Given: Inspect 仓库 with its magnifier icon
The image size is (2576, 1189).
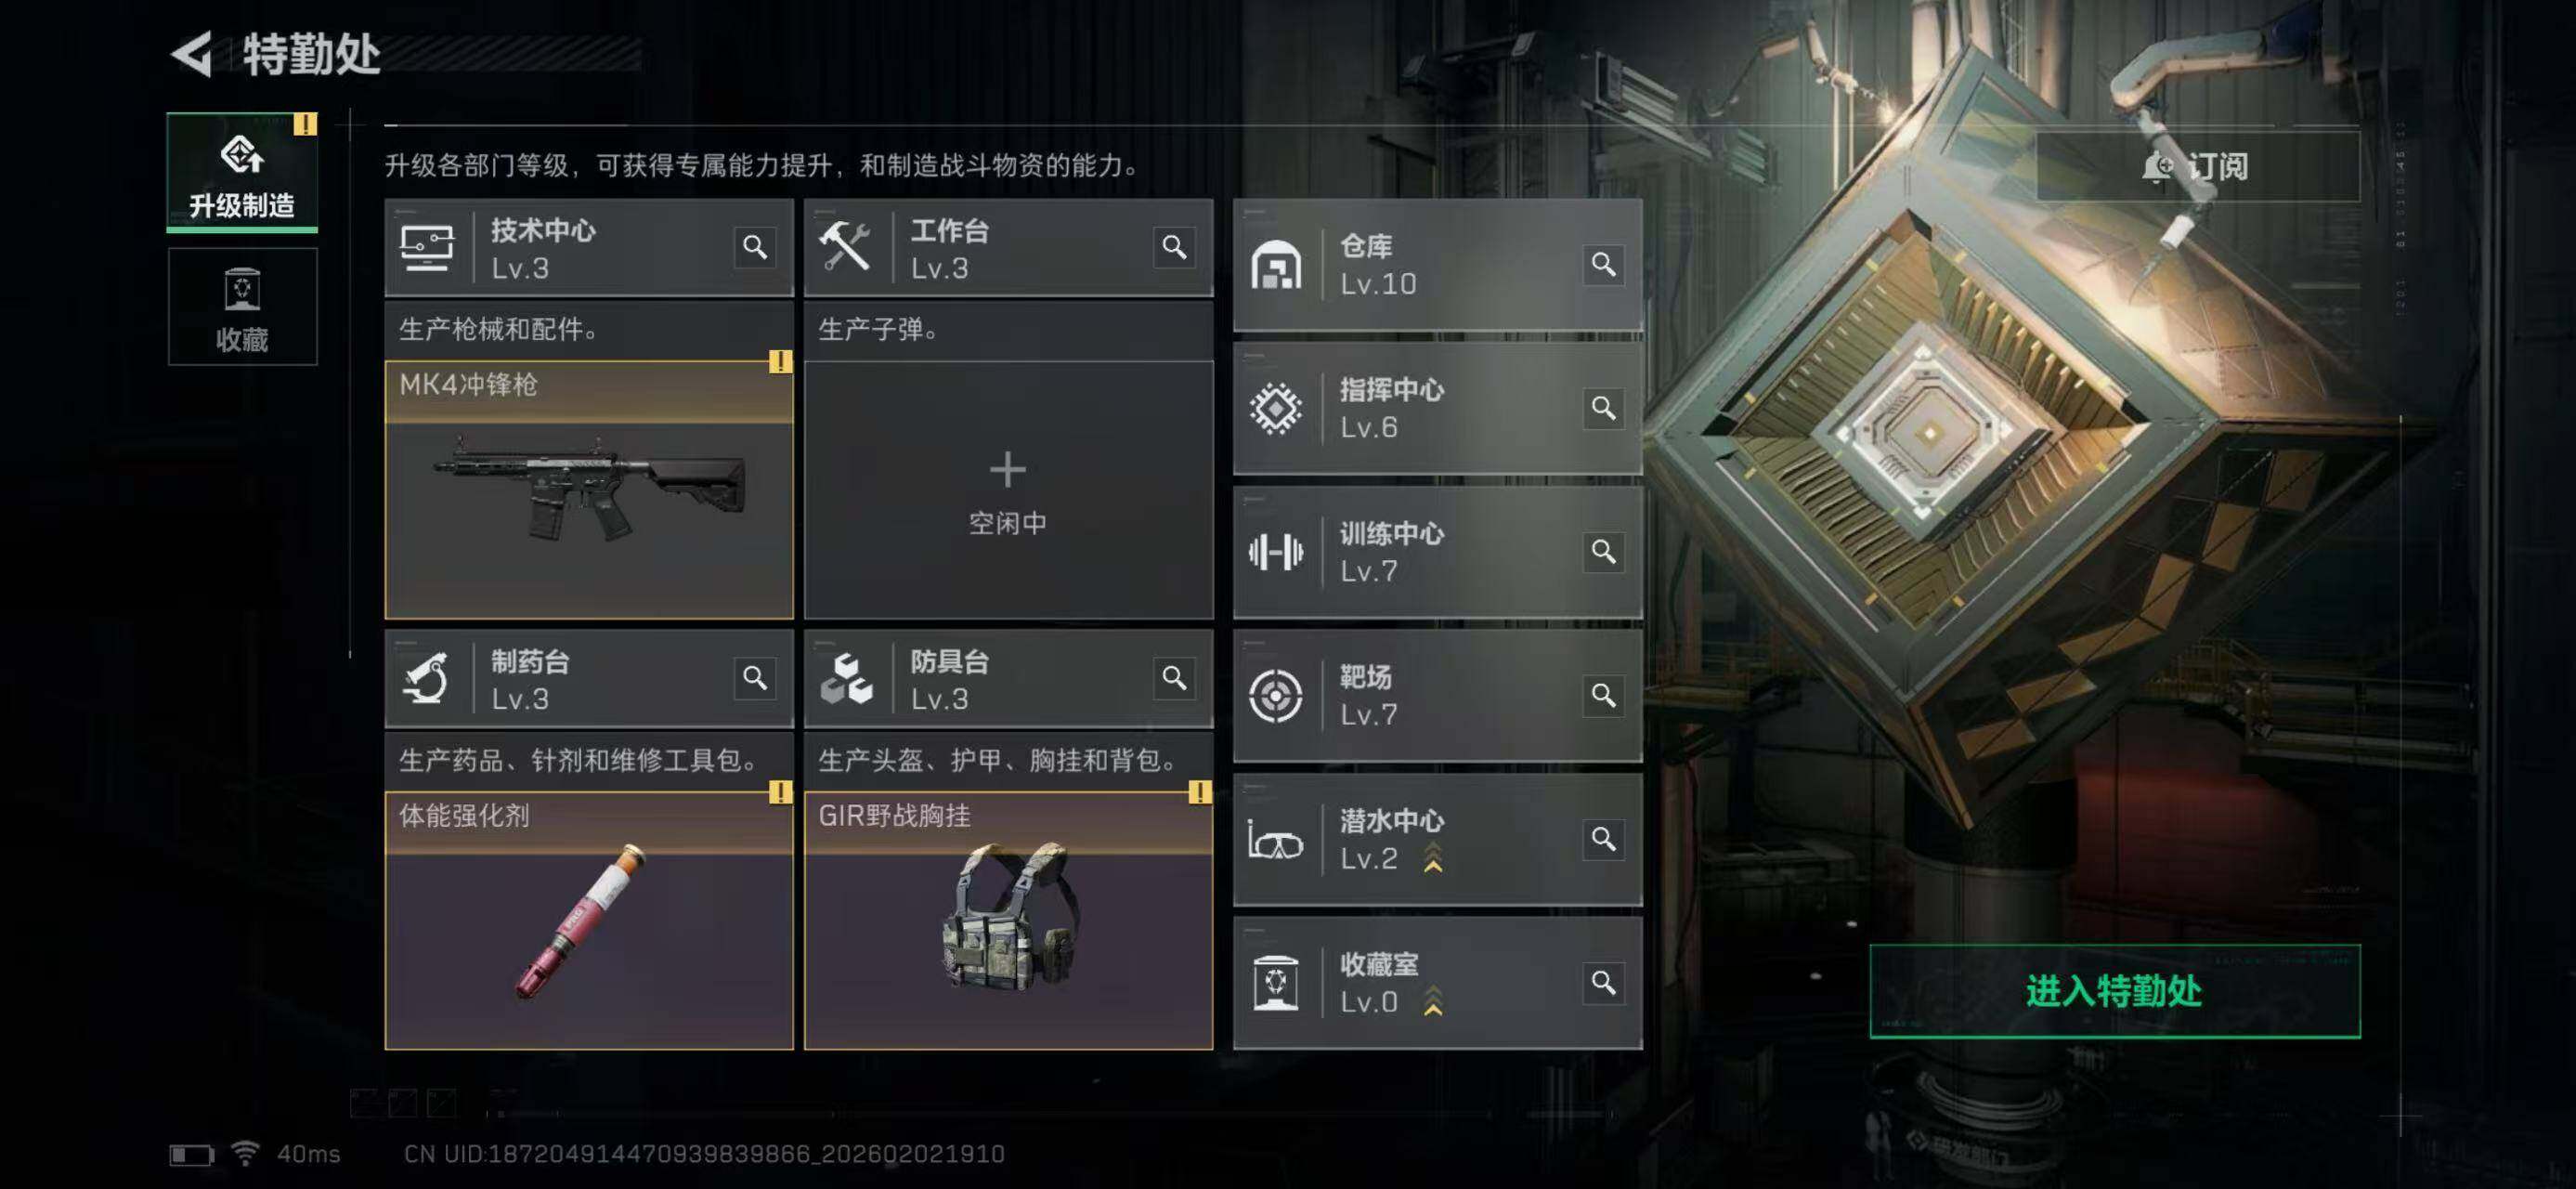Looking at the screenshot, I should coord(1603,264).
